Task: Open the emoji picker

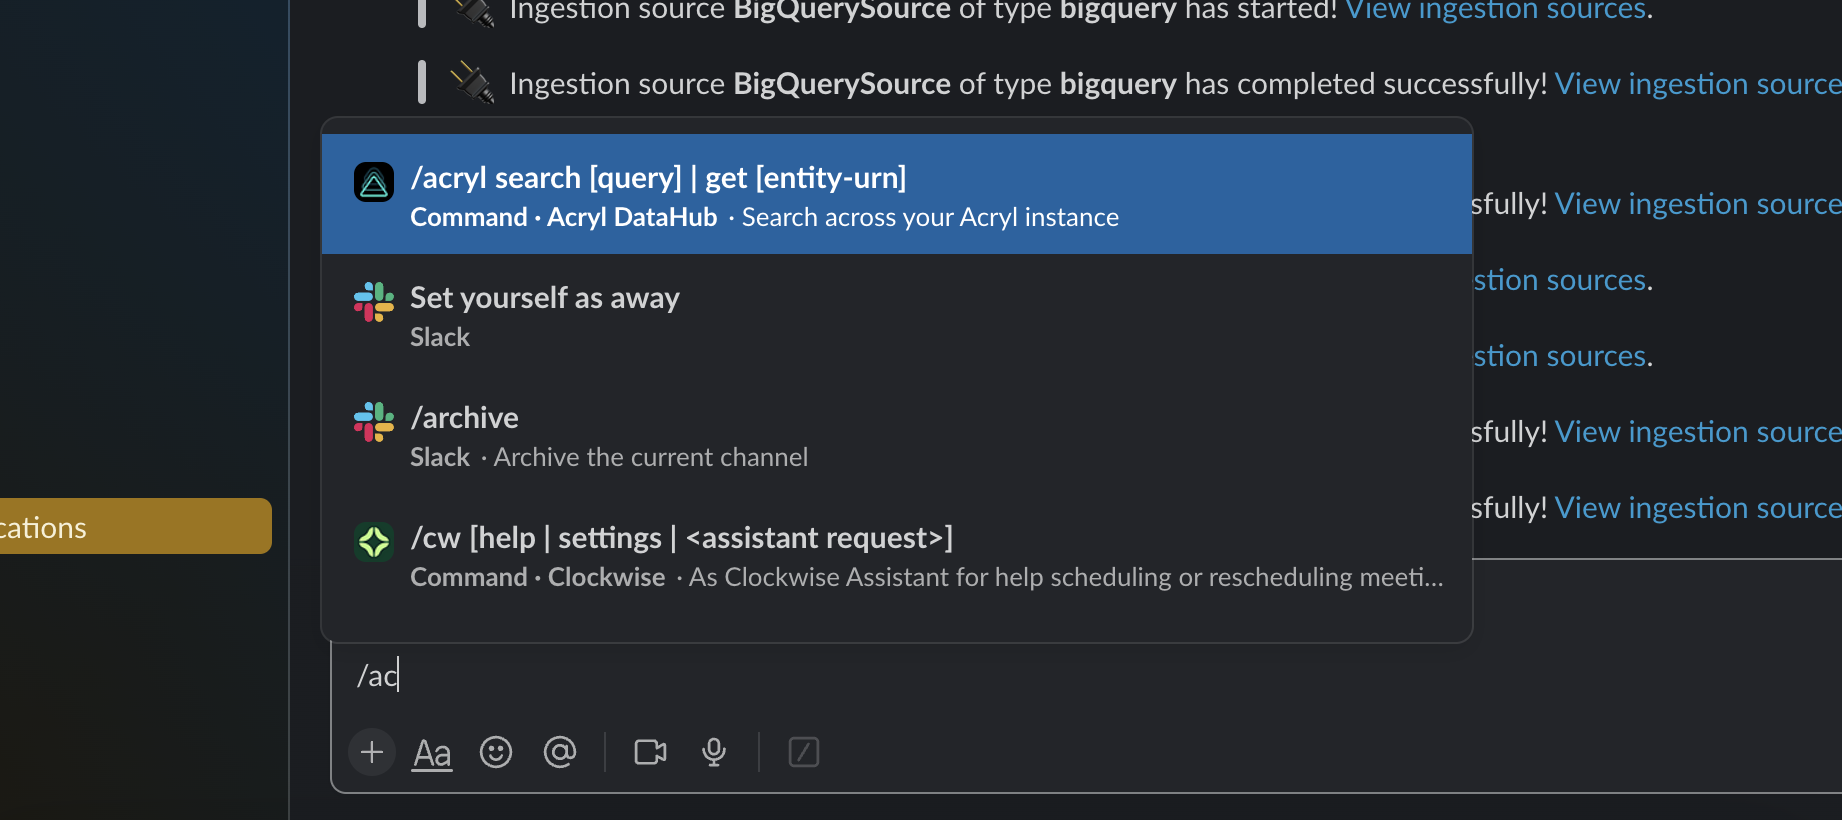Action: [x=496, y=752]
